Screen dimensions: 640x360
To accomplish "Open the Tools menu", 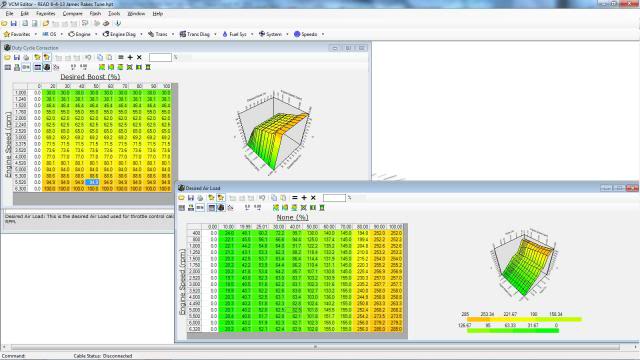I will tap(114, 13).
